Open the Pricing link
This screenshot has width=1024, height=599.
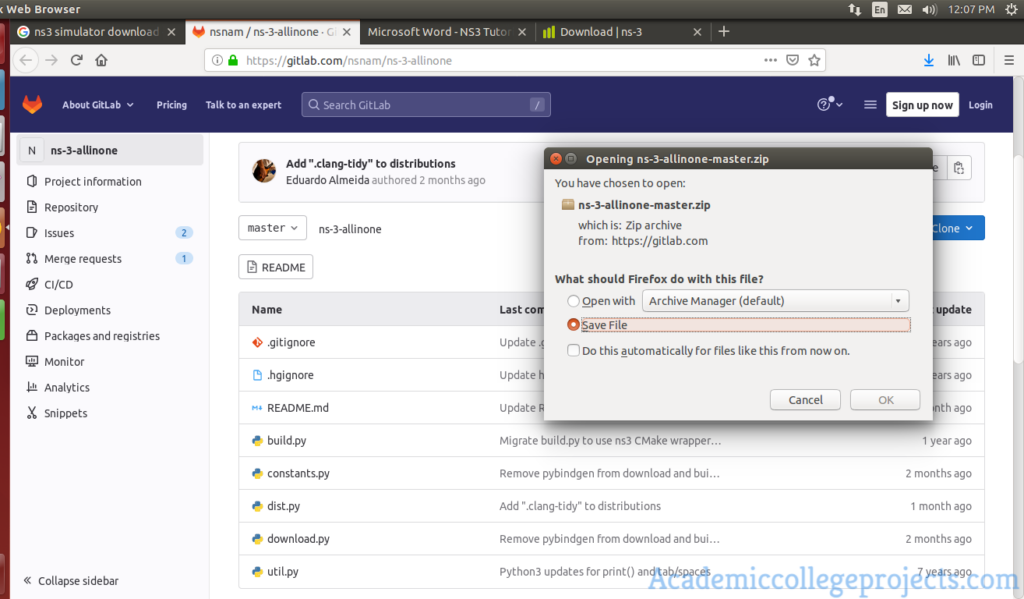[x=172, y=105]
